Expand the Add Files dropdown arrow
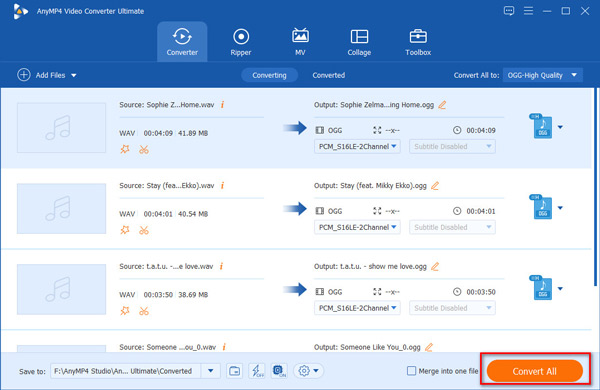The width and height of the screenshot is (600, 390). click(73, 75)
